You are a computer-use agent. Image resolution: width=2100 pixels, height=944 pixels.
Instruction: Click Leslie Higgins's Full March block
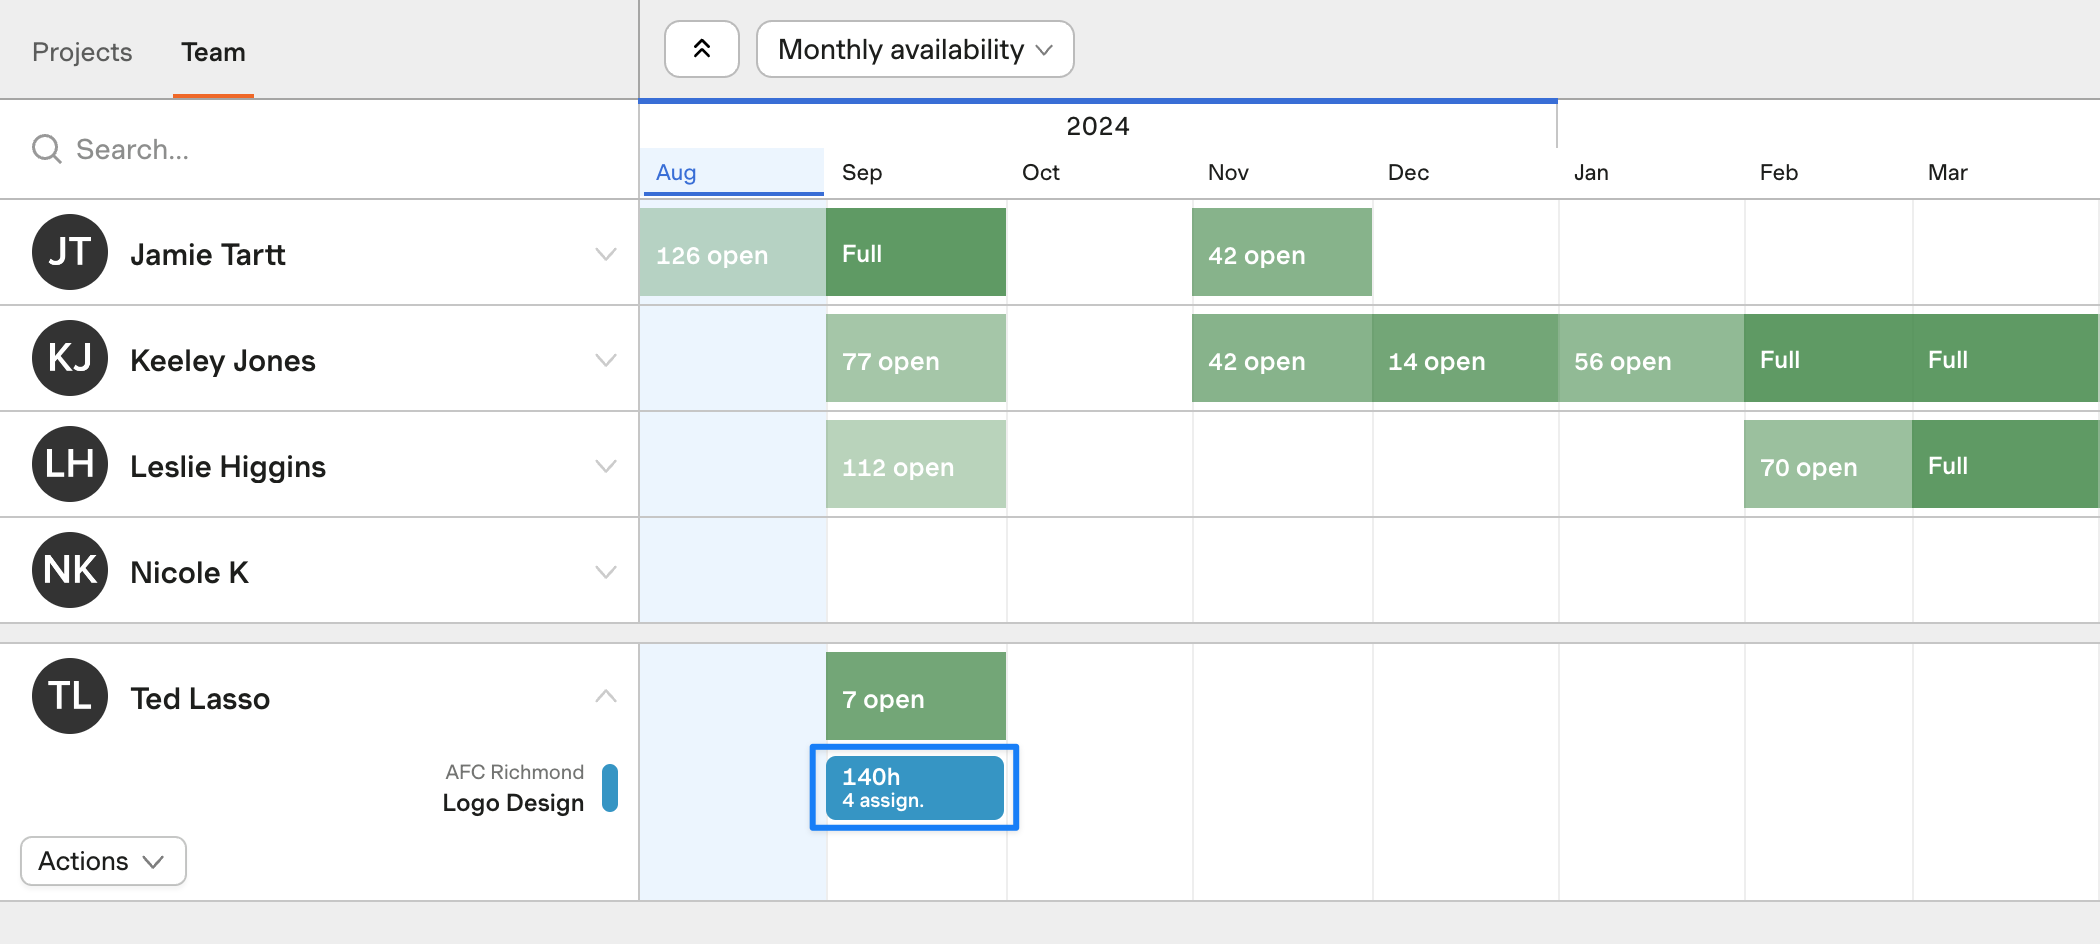tap(2005, 464)
